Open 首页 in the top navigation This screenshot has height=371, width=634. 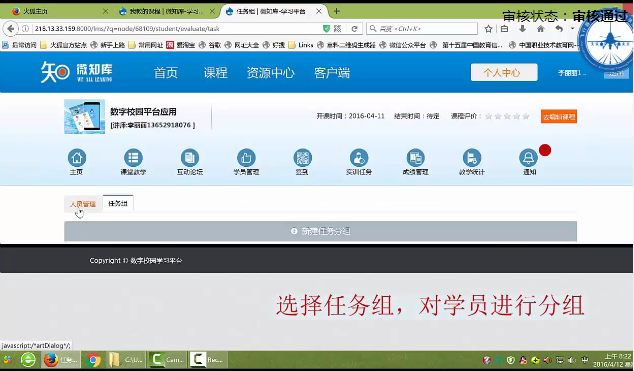point(166,73)
